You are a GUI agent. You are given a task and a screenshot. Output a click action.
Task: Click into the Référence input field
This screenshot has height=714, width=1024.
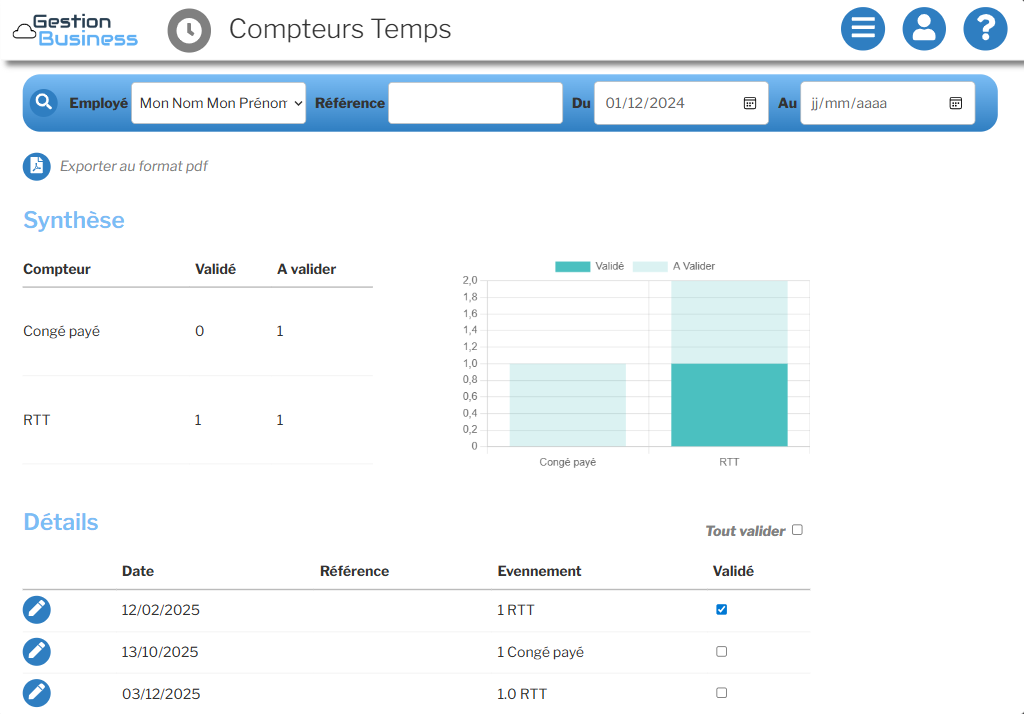coord(475,103)
